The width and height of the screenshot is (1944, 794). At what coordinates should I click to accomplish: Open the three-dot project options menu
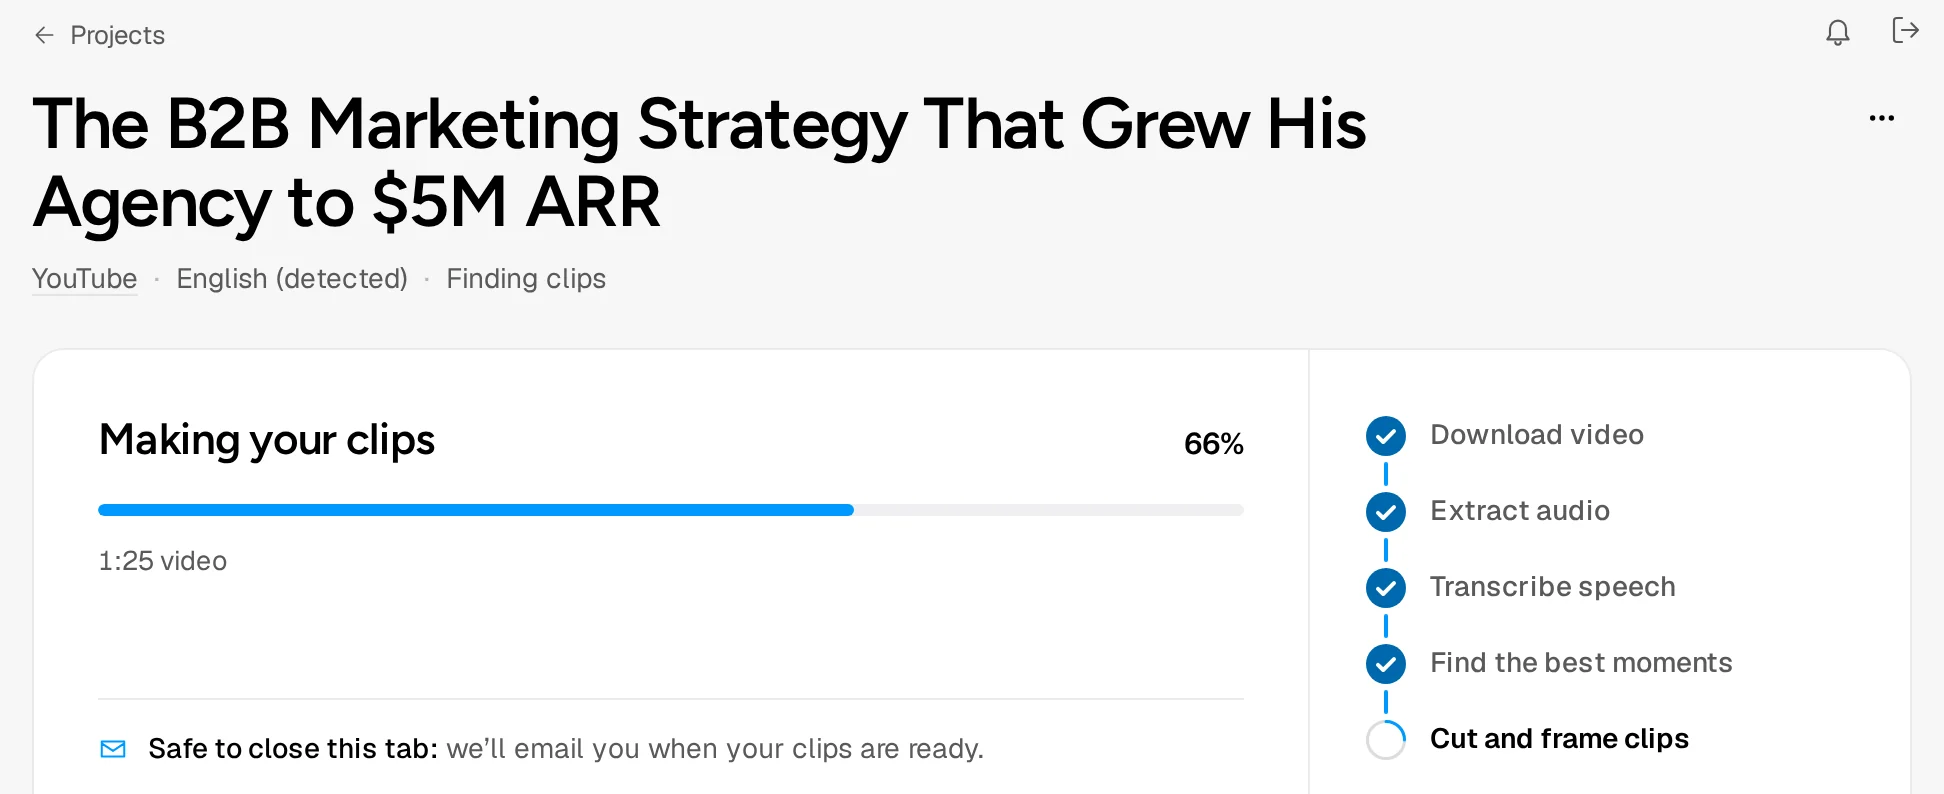click(1882, 118)
